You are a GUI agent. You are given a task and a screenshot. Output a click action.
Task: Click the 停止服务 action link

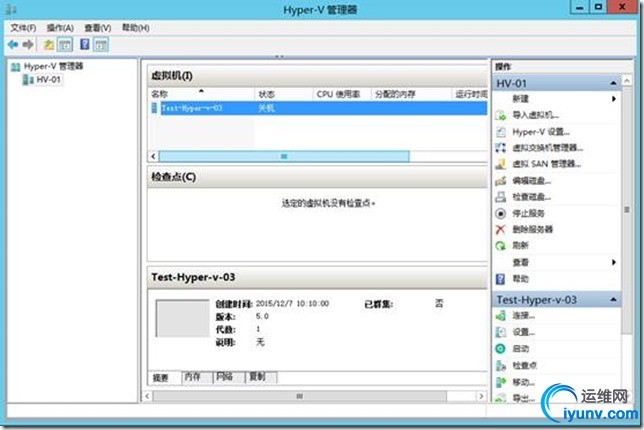(528, 214)
